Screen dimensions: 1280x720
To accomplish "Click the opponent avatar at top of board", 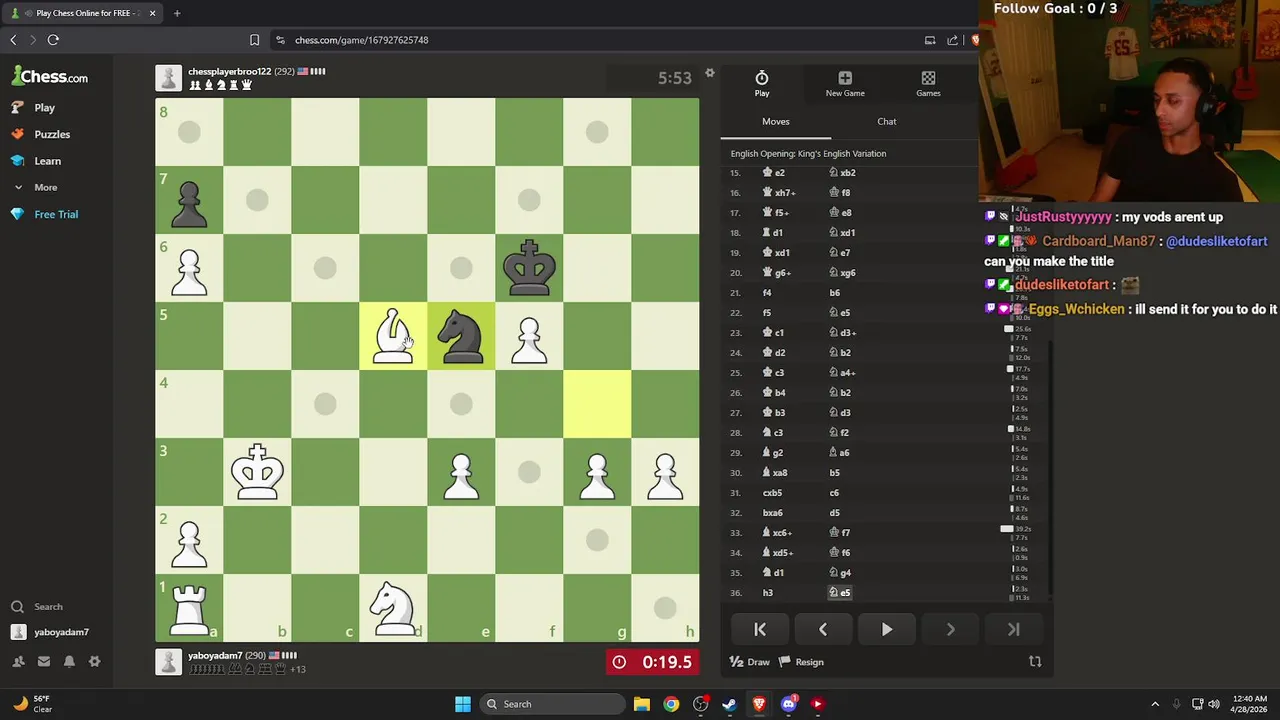I will [x=168, y=78].
